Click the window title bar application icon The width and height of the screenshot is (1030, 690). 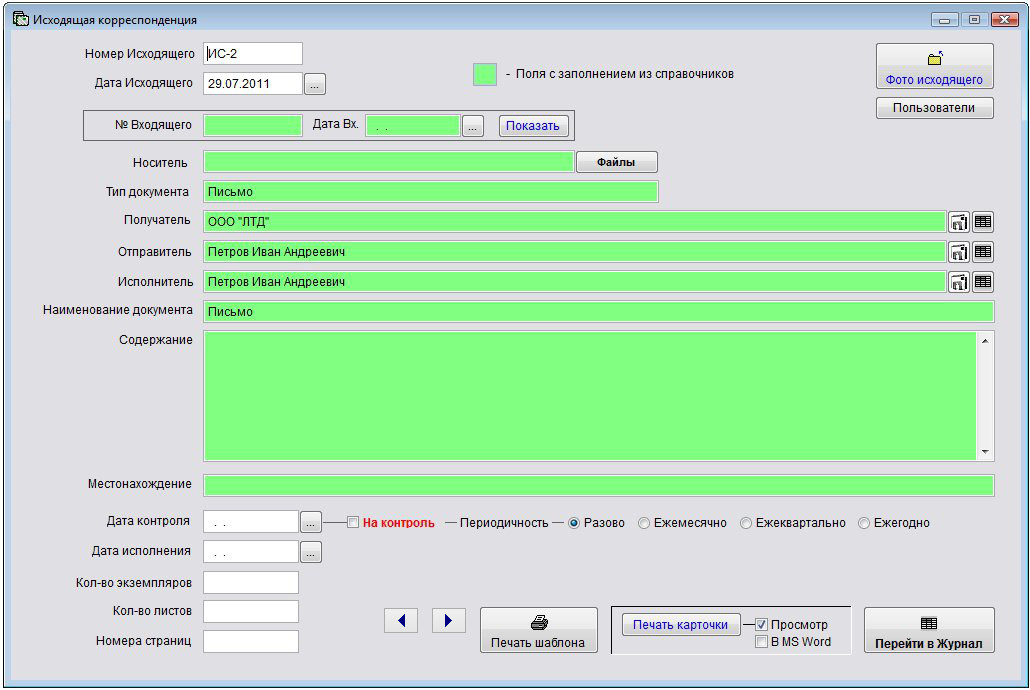click(21, 19)
